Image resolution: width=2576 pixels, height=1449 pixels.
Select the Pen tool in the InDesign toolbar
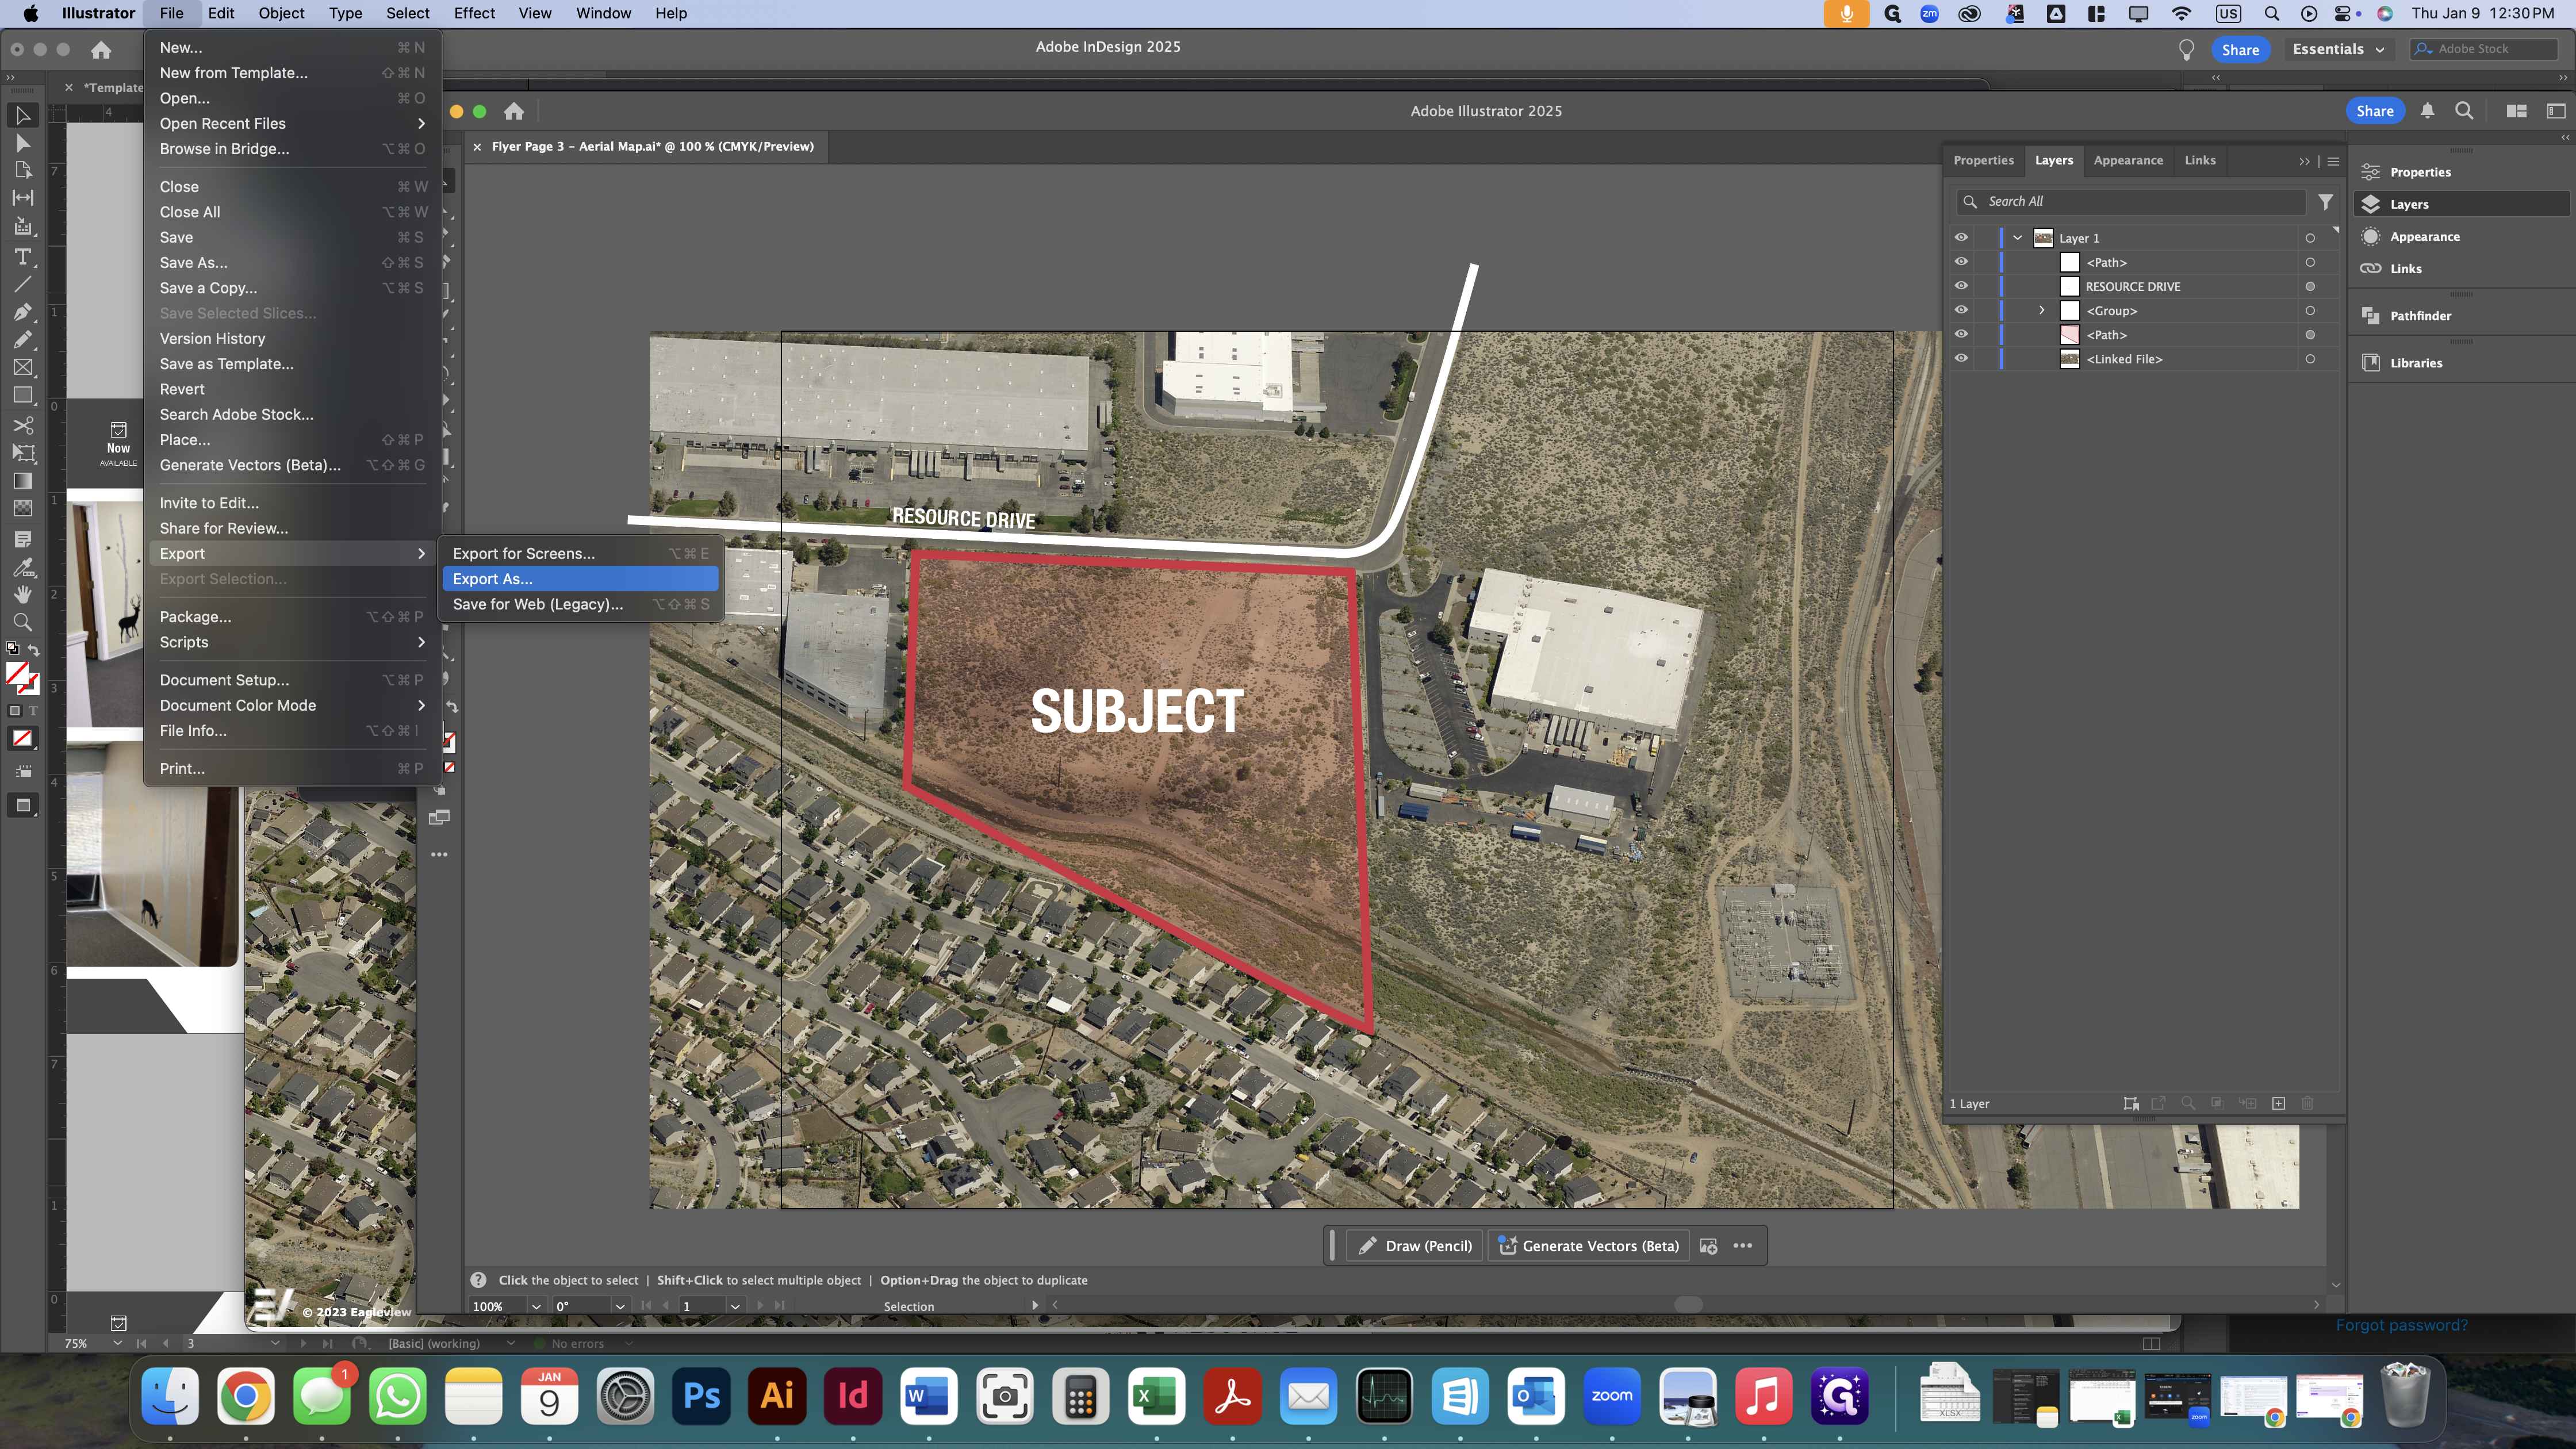[23, 312]
